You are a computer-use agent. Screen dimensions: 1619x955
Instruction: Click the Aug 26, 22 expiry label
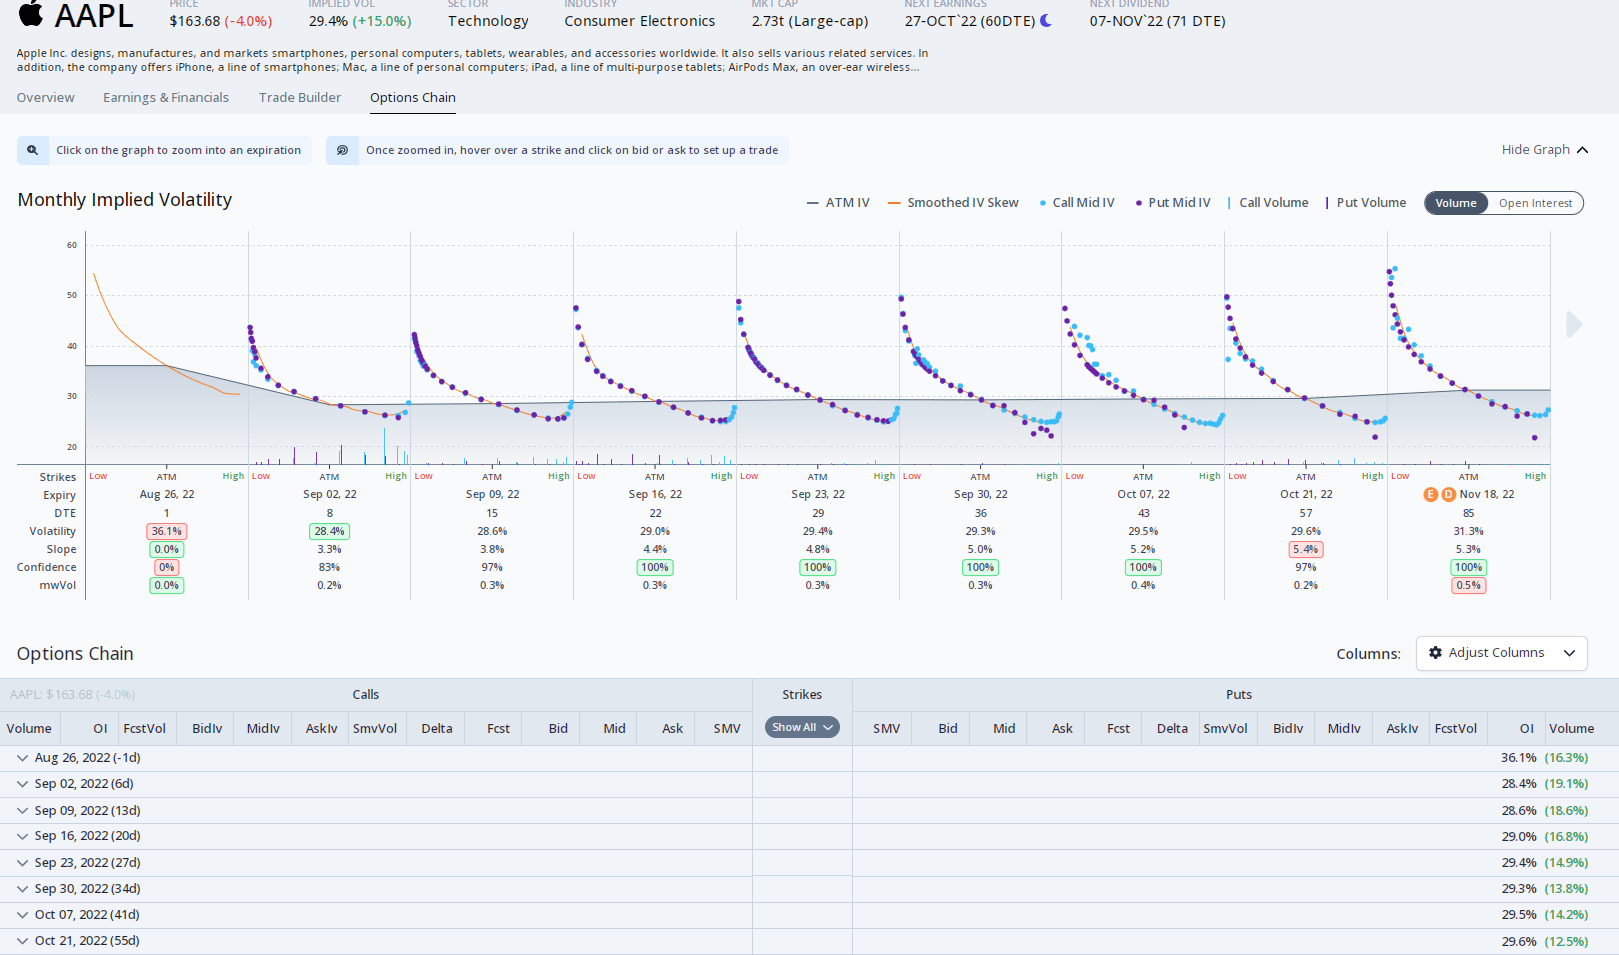click(x=167, y=494)
